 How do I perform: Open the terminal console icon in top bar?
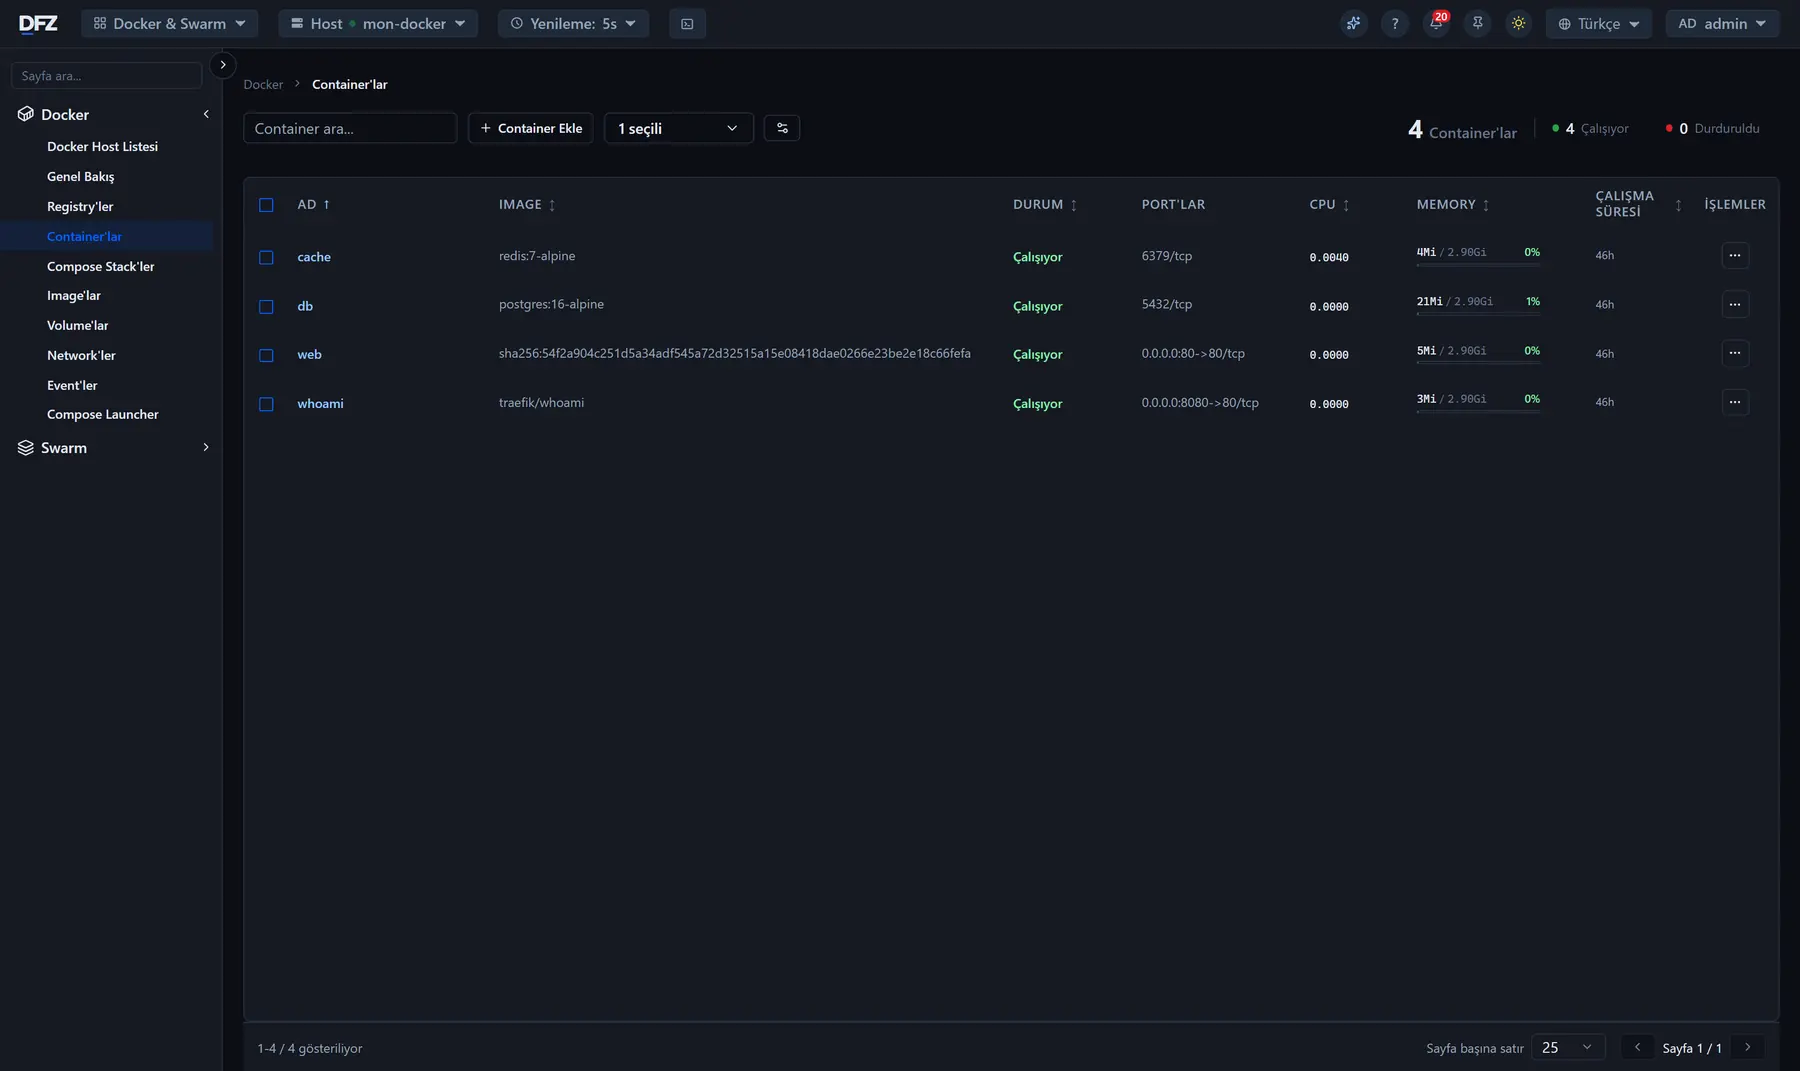click(687, 23)
